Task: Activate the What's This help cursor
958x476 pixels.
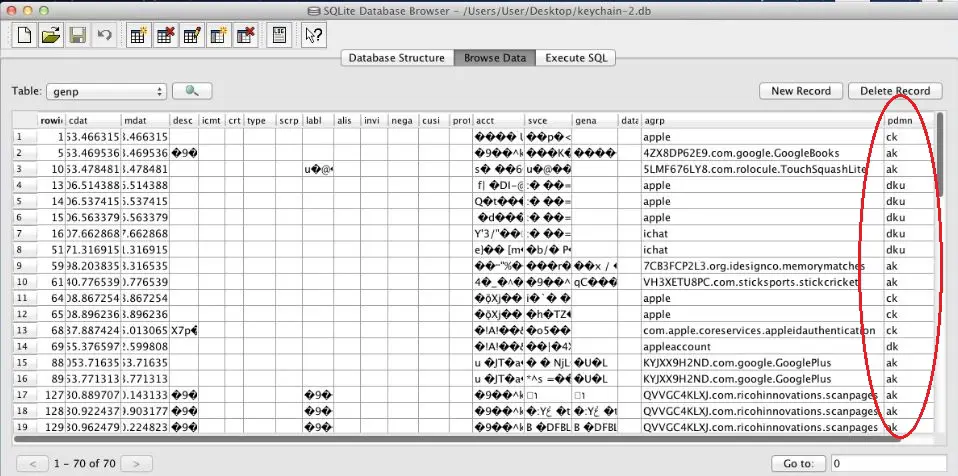Action: [x=314, y=36]
